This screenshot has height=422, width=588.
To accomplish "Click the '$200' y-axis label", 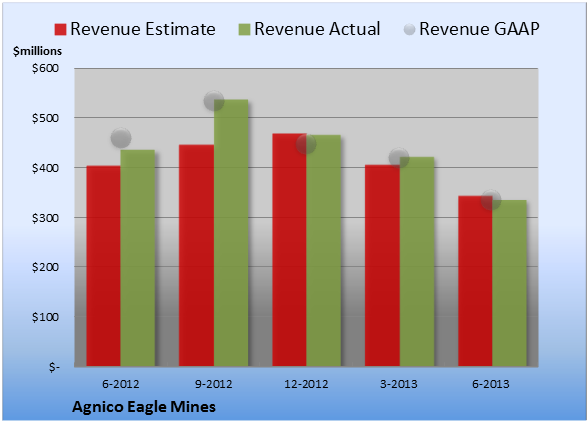I will point(45,267).
